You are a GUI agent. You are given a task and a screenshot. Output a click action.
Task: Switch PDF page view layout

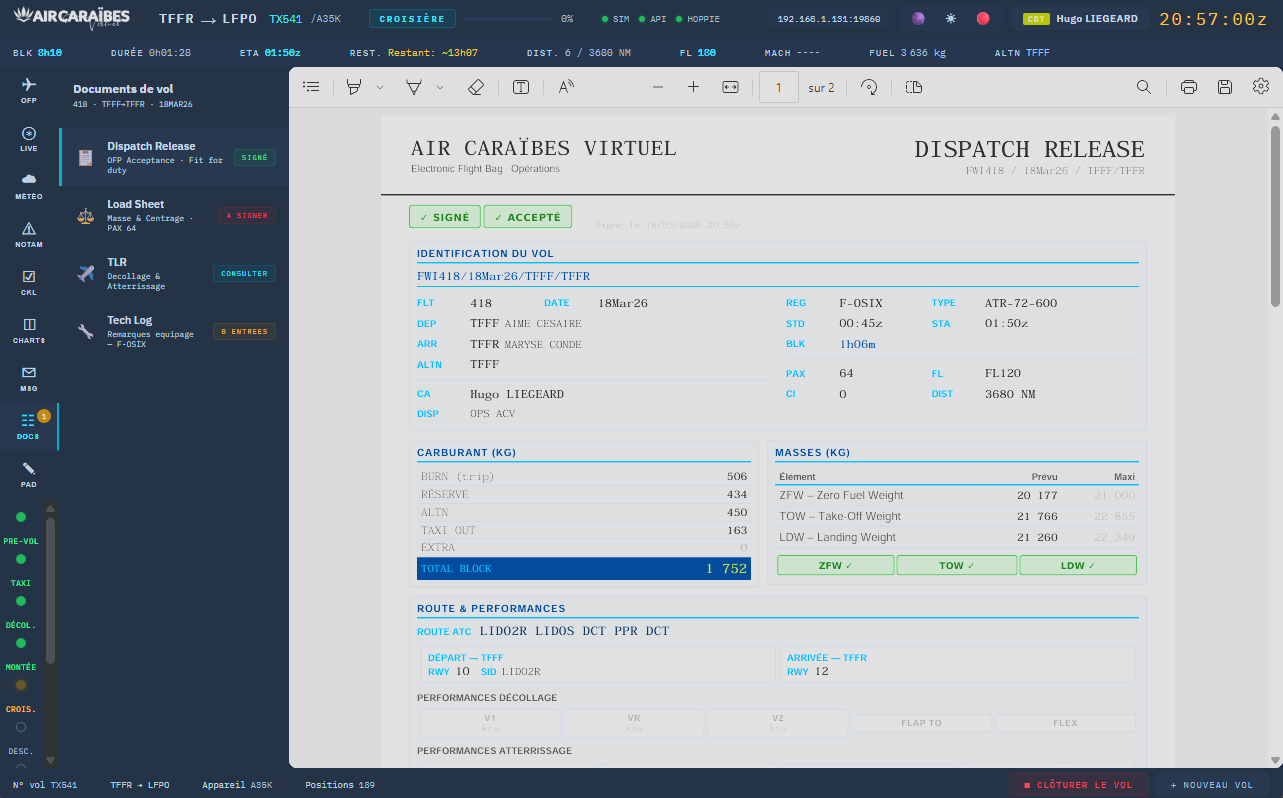click(x=913, y=87)
